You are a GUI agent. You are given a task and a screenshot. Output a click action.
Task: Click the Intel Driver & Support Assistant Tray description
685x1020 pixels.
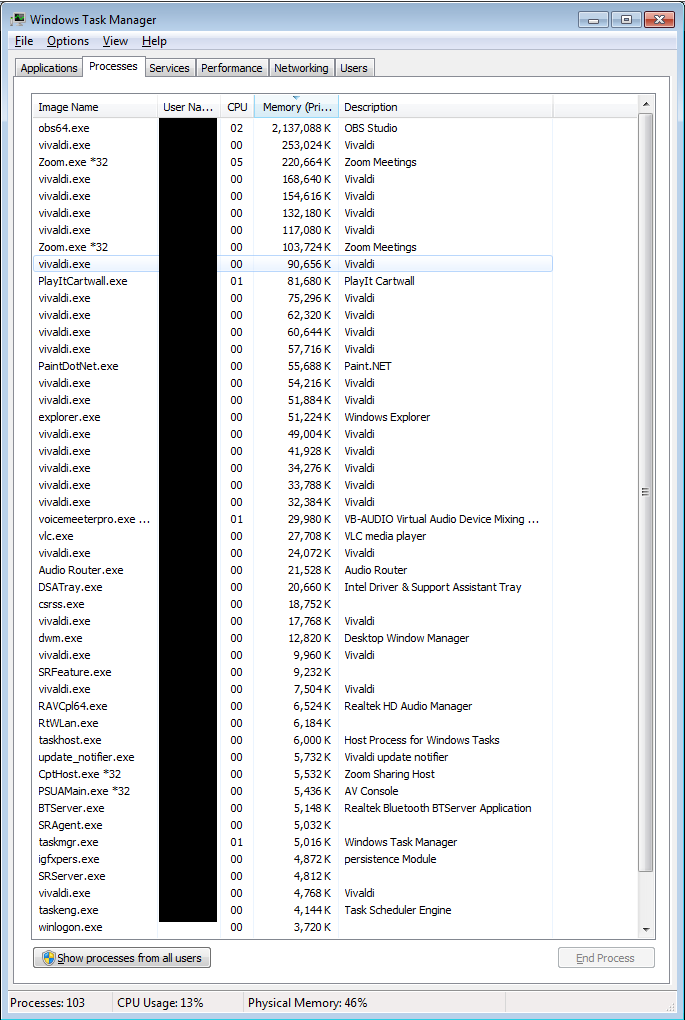pos(433,587)
